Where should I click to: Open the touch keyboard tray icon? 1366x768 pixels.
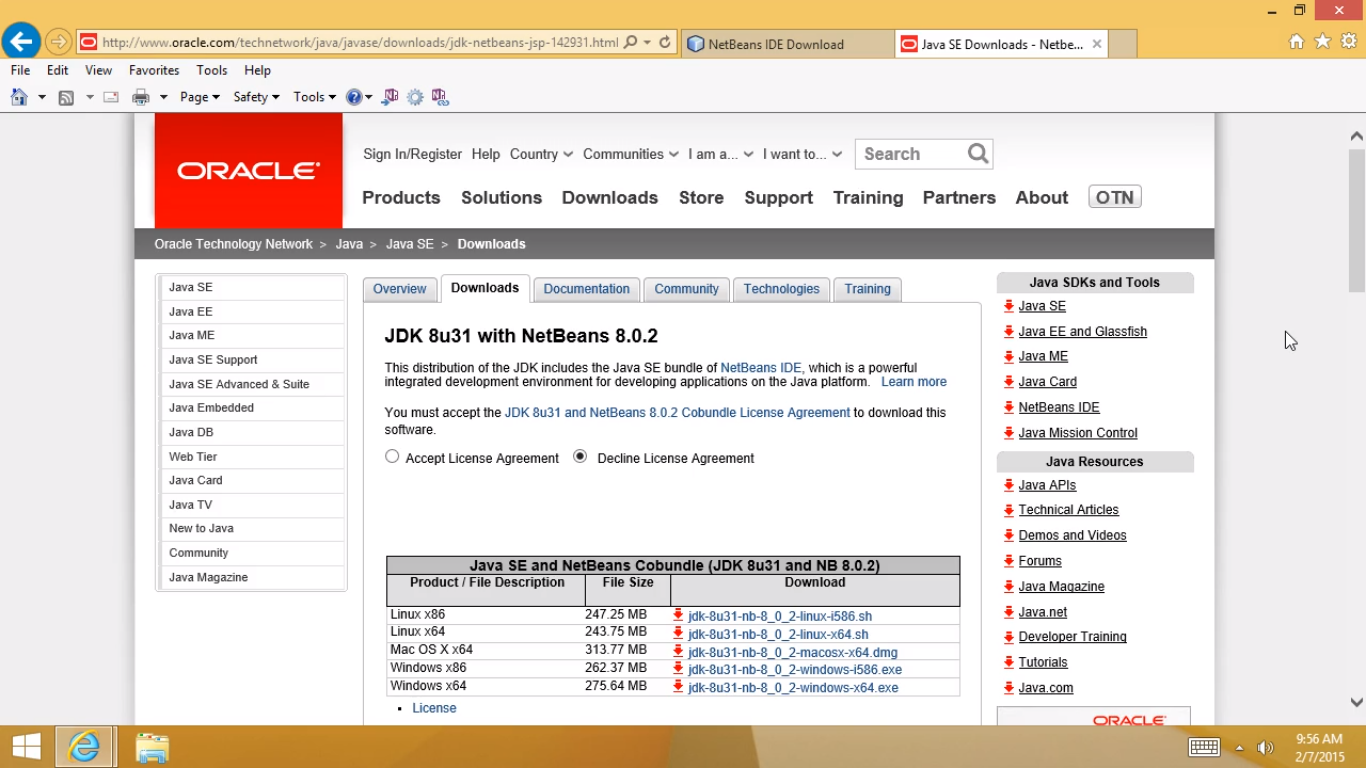coord(1204,747)
